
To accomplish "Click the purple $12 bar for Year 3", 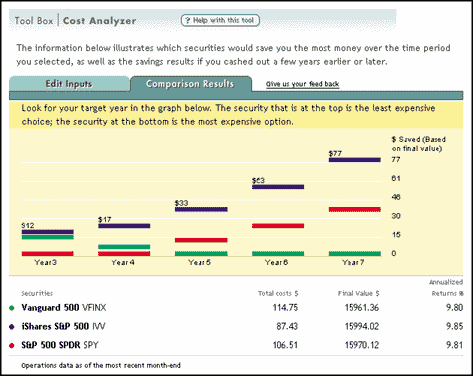I will pos(48,232).
